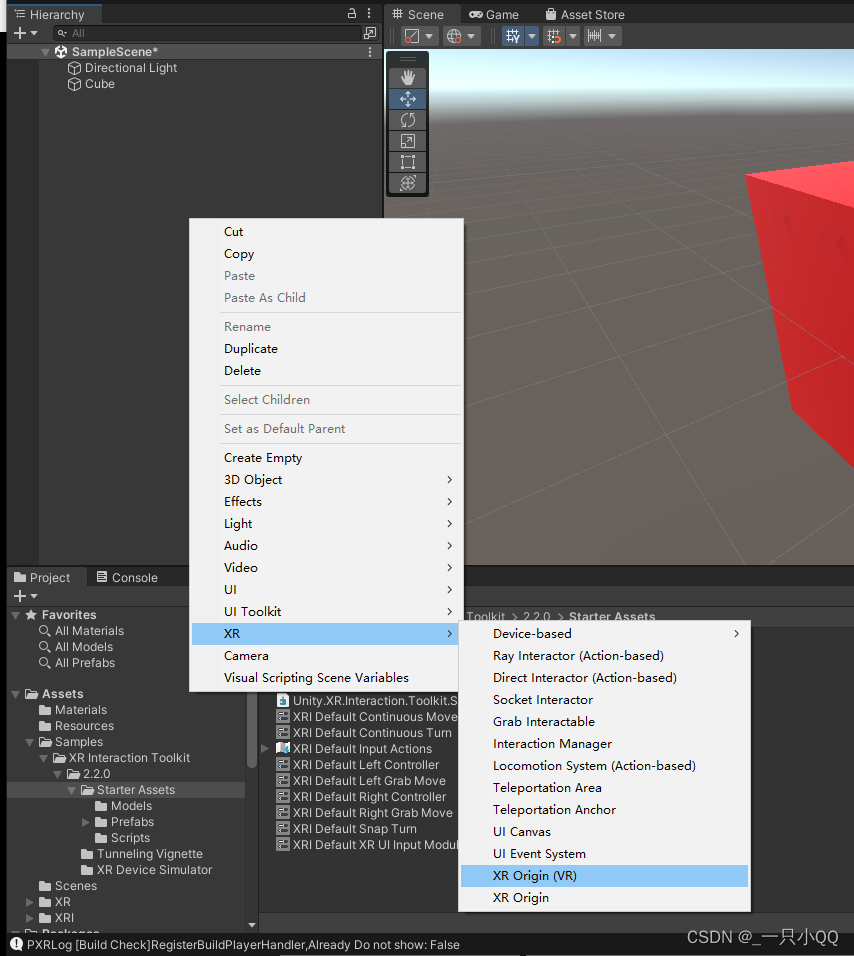Toggle the Scene shading mode button
854x956 pixels.
point(412,36)
